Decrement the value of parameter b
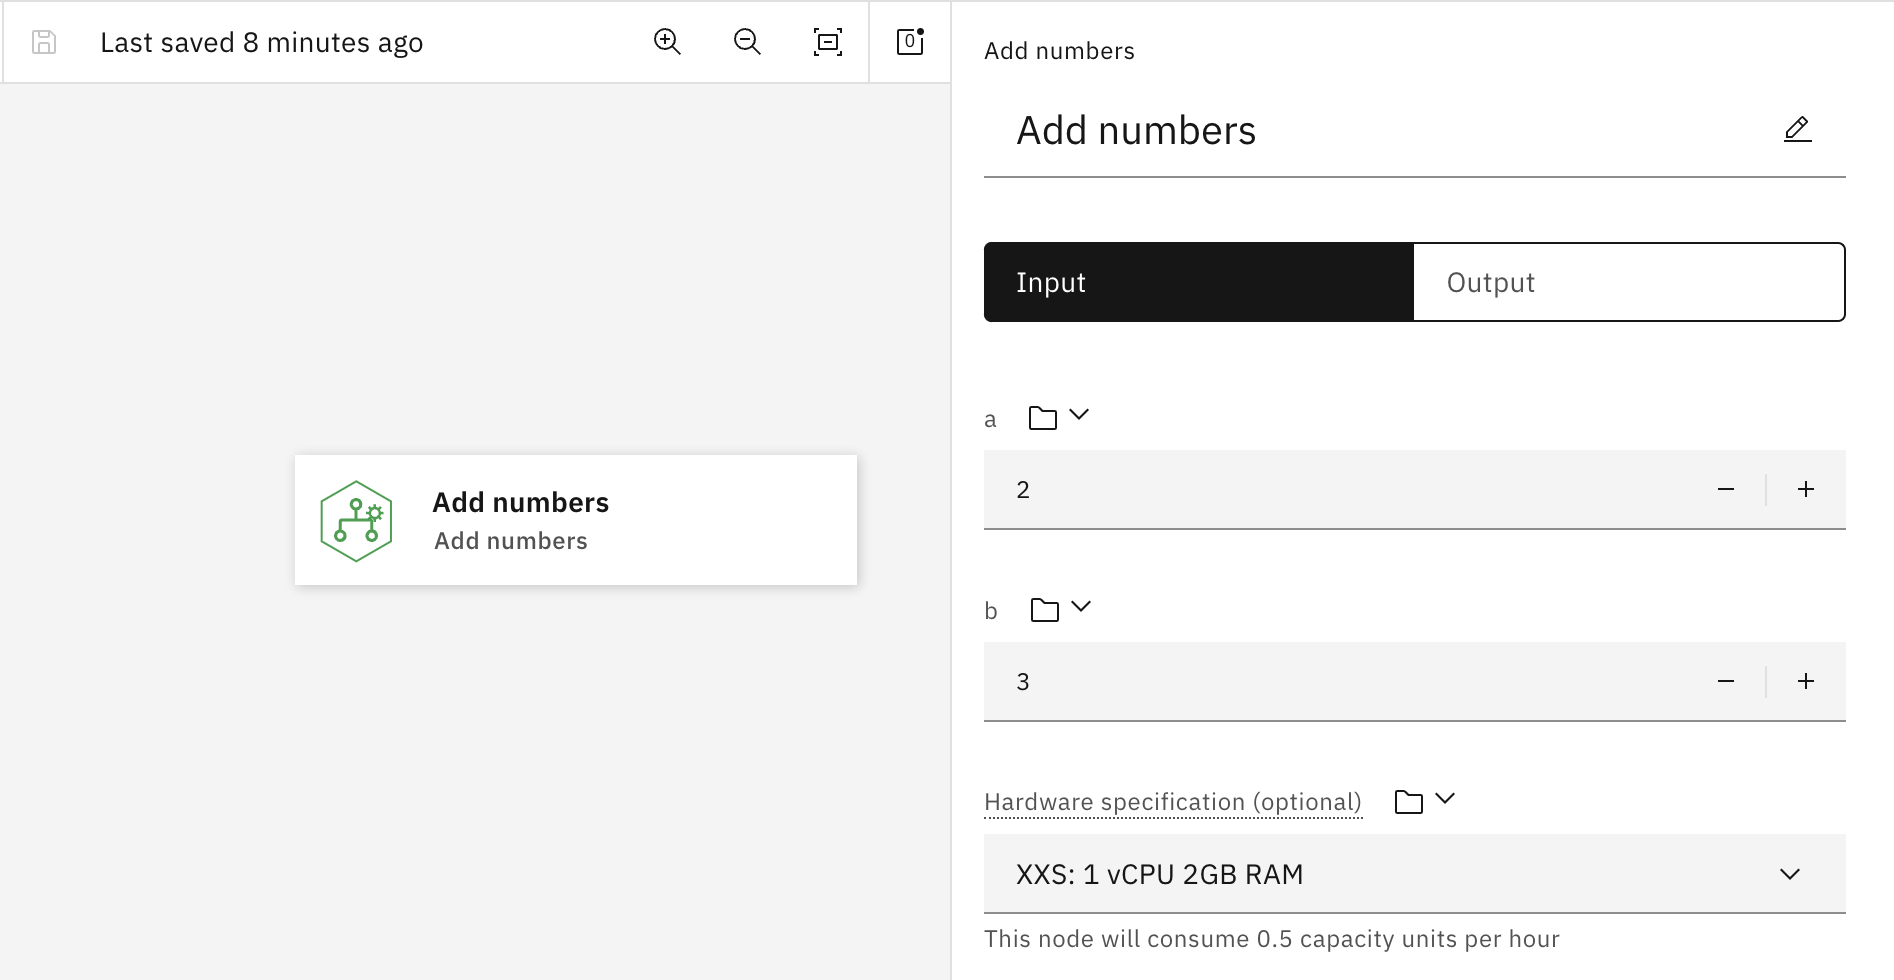1894x980 pixels. click(x=1726, y=681)
